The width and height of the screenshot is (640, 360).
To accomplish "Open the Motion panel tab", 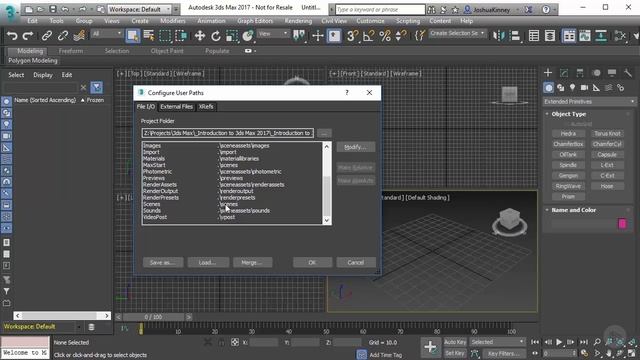I will tap(596, 73).
